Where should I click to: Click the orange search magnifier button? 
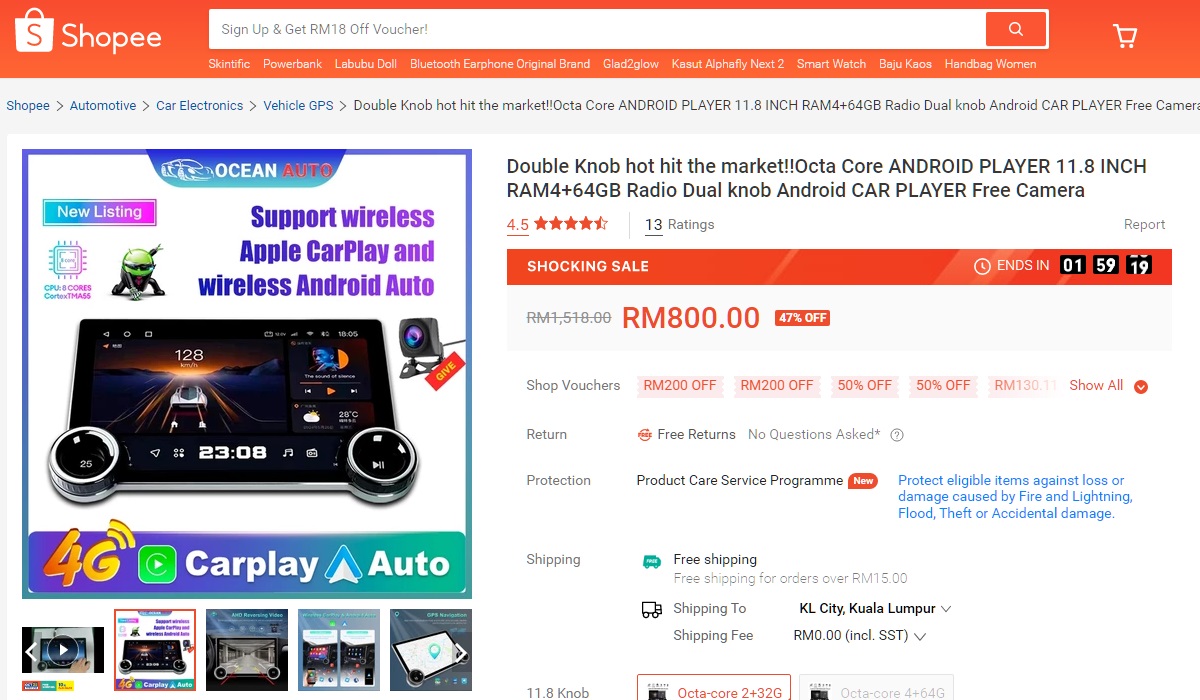(1015, 29)
